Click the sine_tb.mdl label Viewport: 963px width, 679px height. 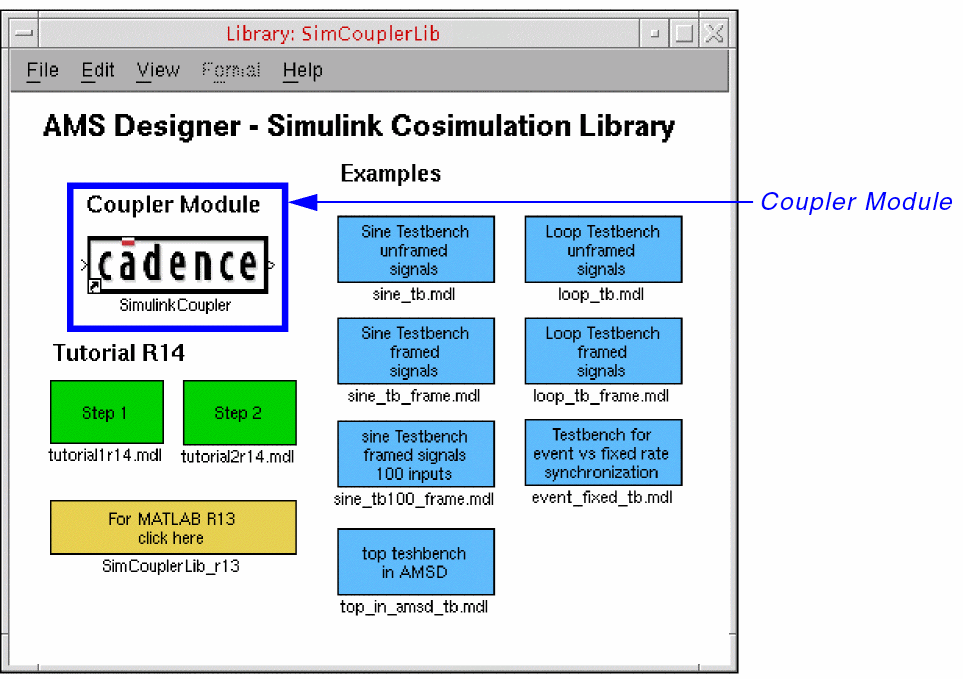[x=414, y=295]
